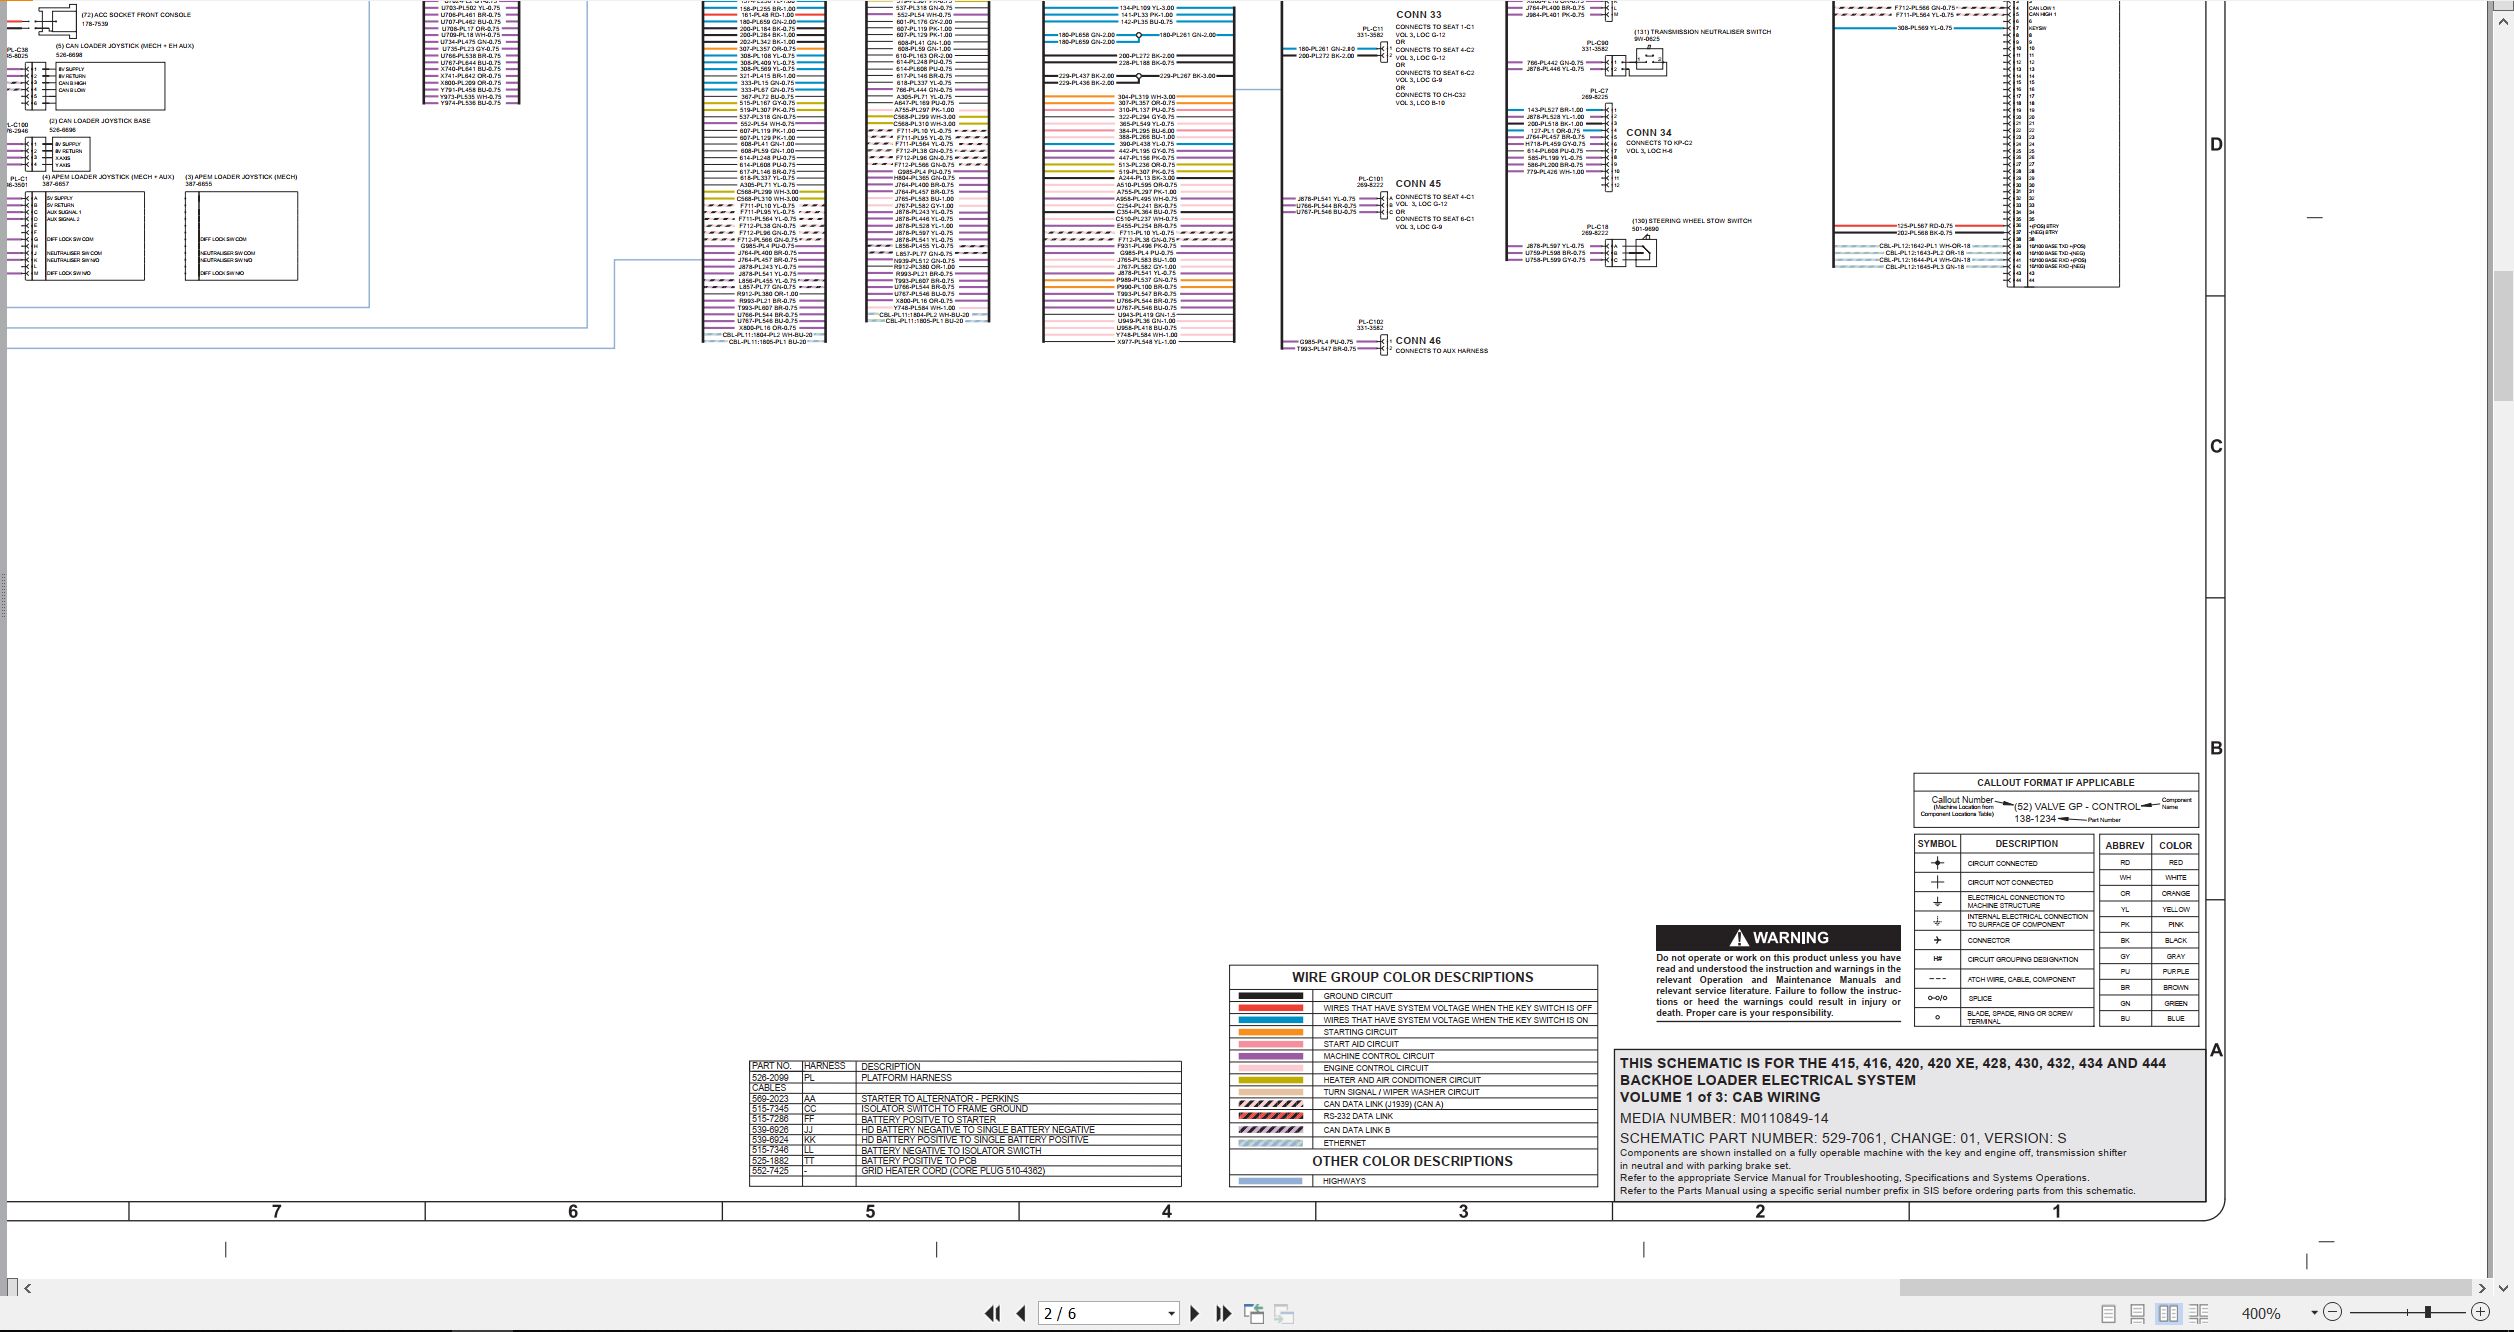Screen dimensions: 2514x1332
Task: Zoom out with the minus button
Action: tap(2332, 1312)
